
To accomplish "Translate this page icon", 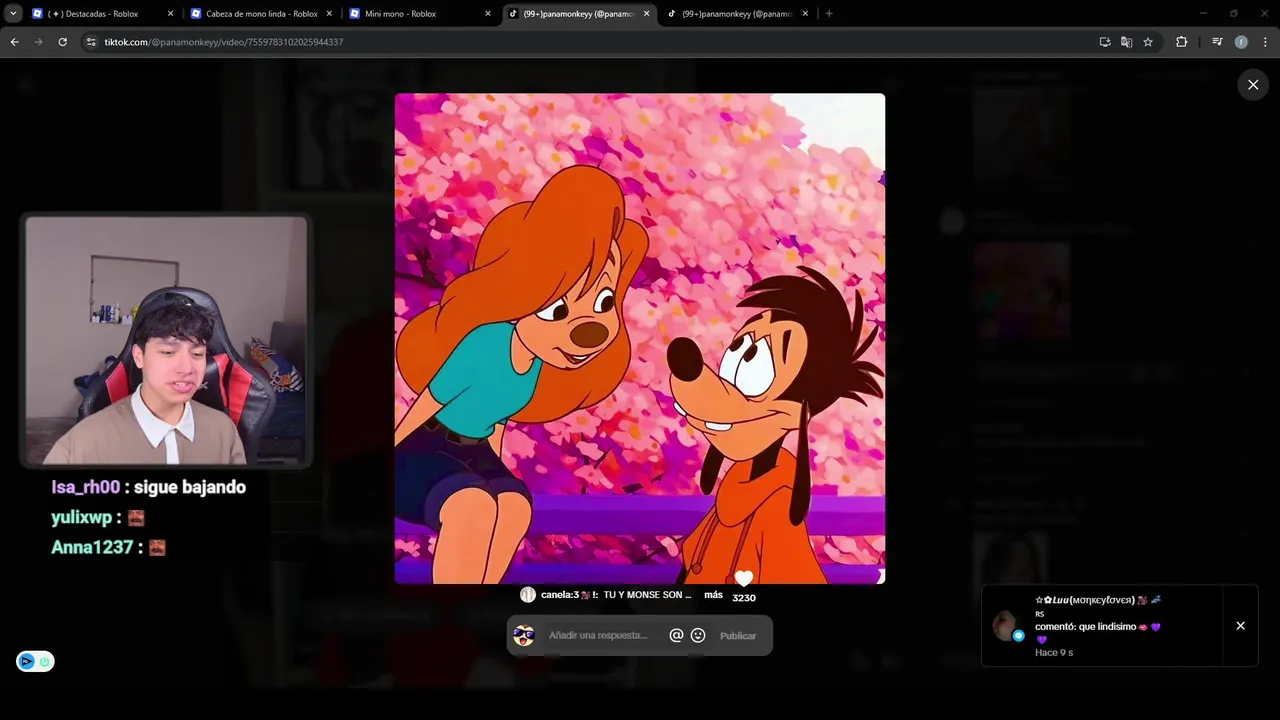I will pos(1126,42).
